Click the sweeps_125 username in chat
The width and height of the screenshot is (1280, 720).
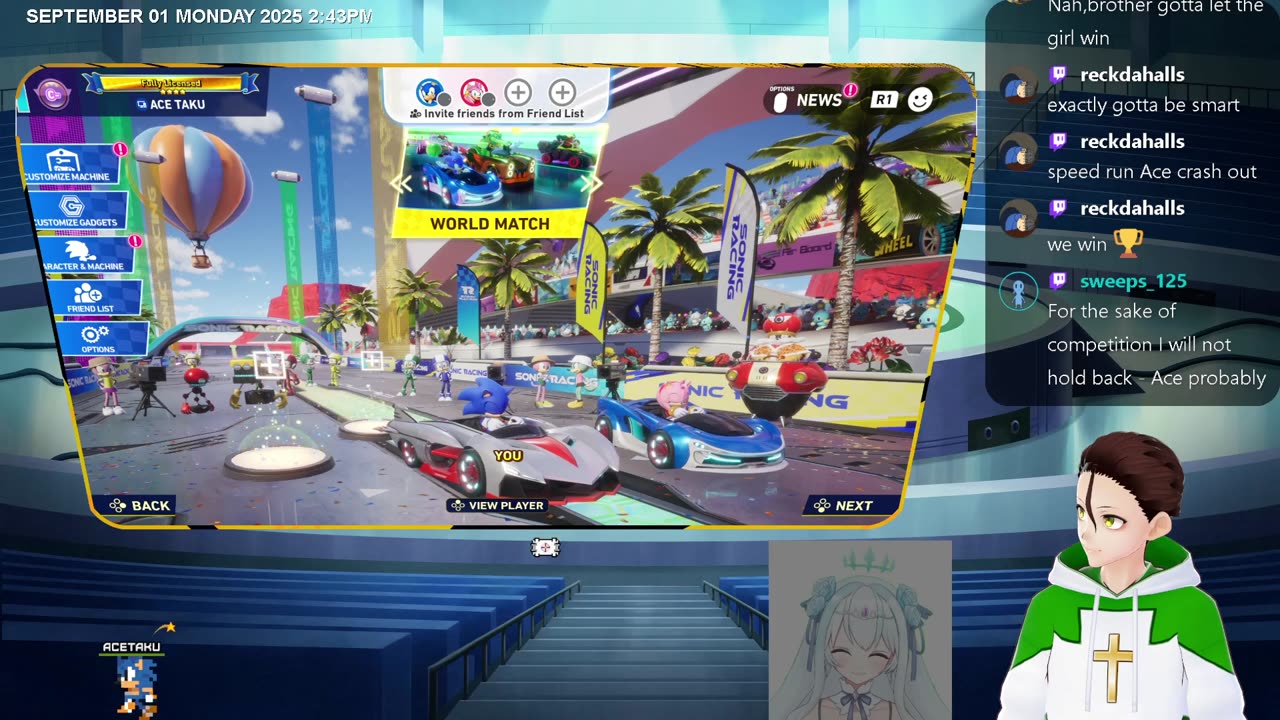pyautogui.click(x=1133, y=281)
